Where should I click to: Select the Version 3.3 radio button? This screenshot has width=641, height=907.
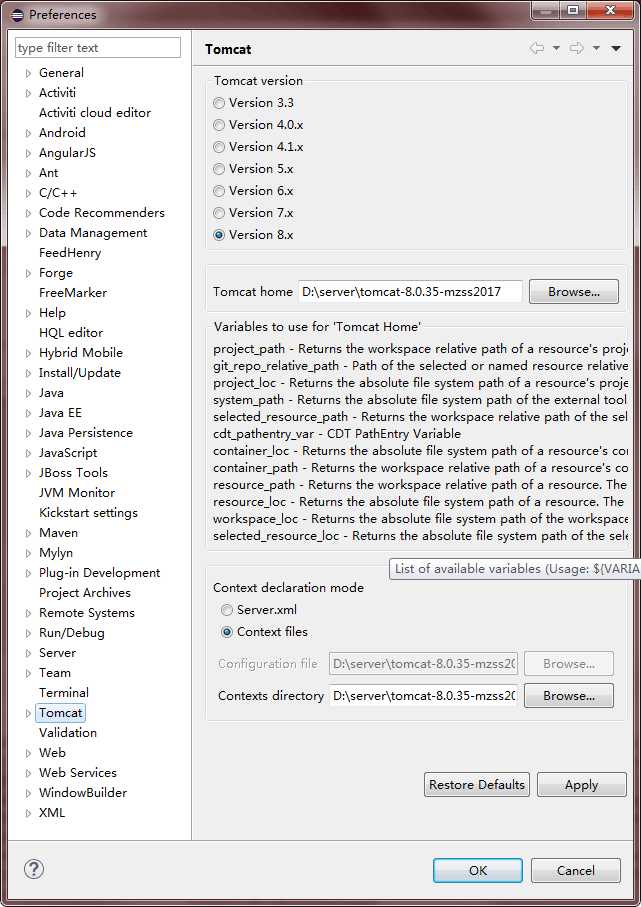tap(219, 103)
